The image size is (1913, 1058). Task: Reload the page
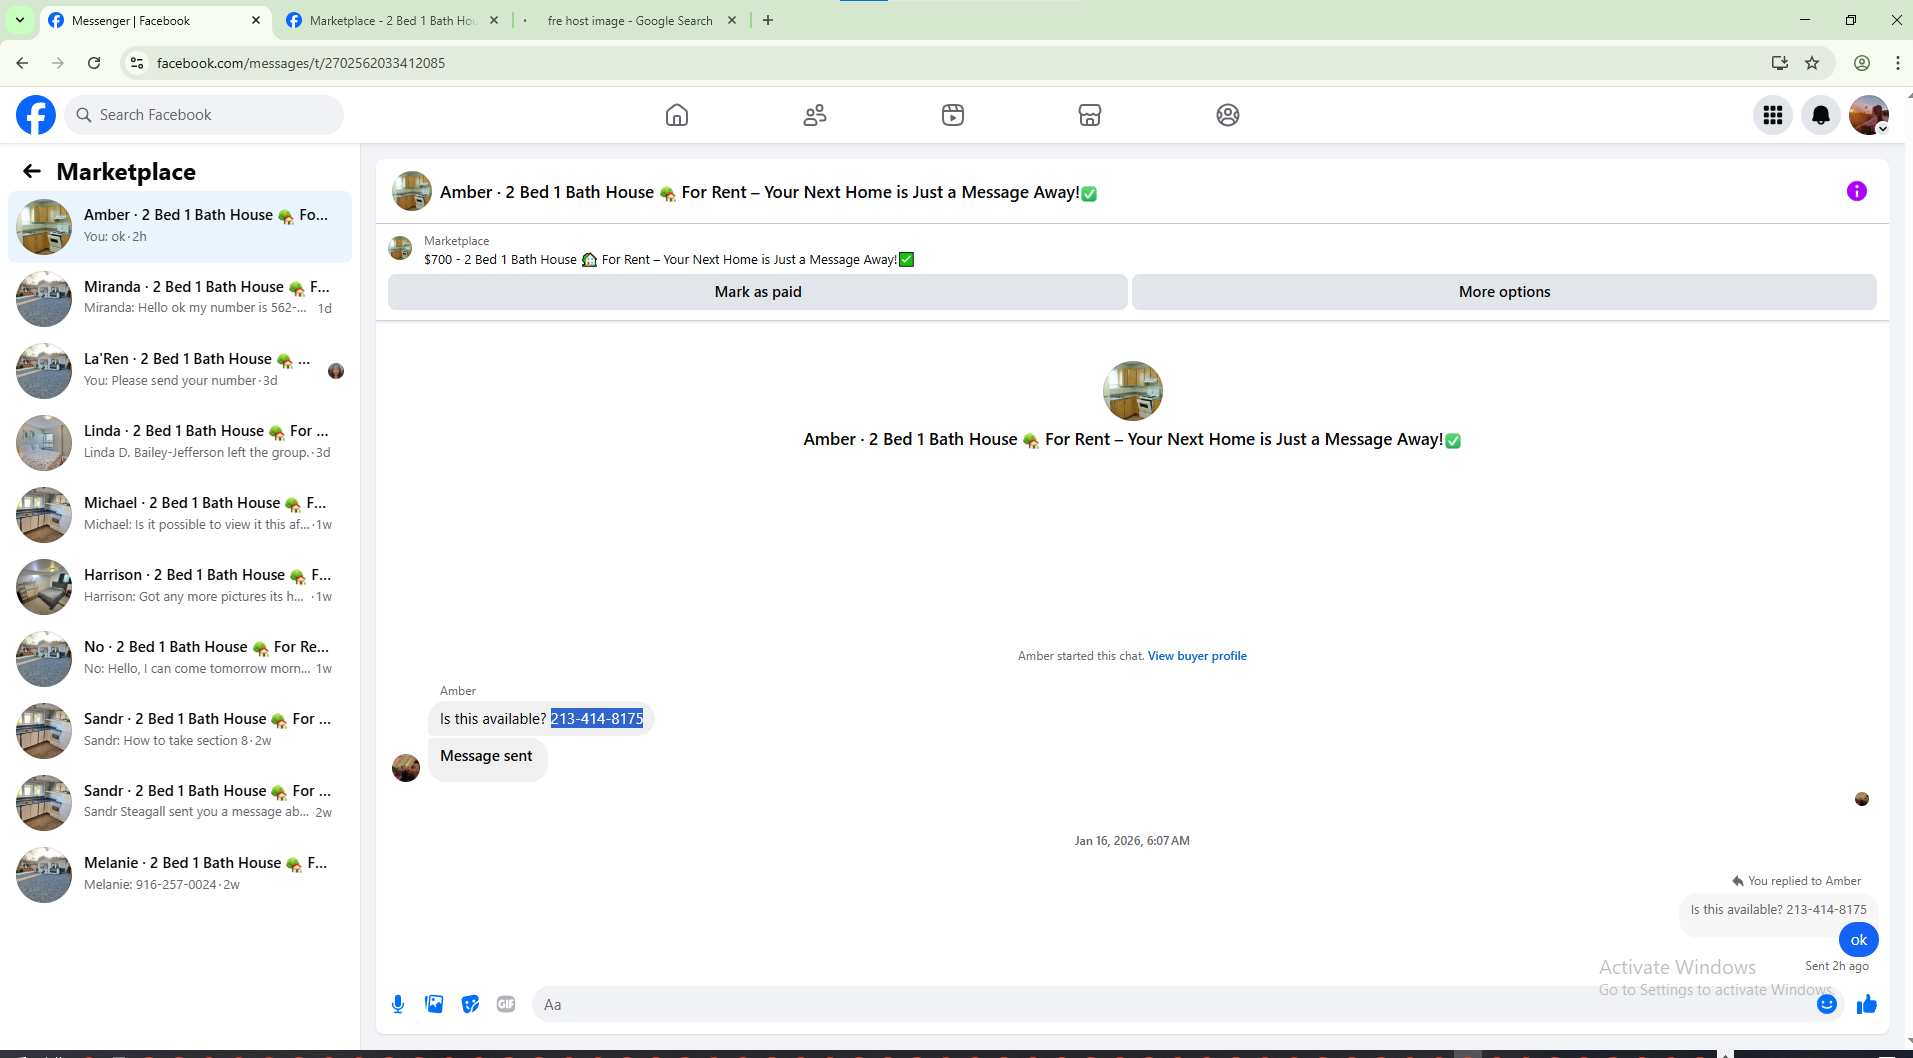94,63
